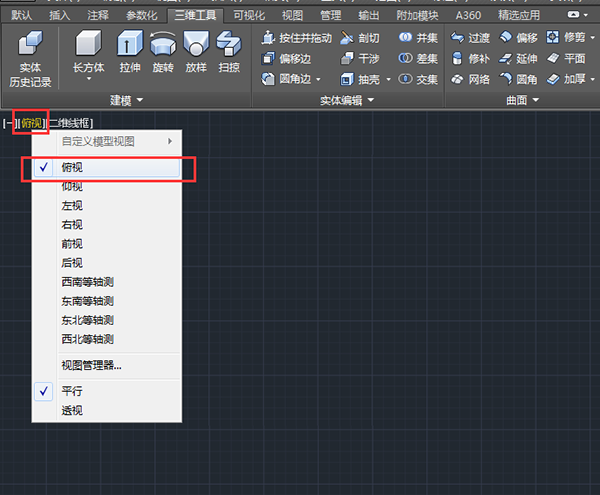Expand the 建模 panel dropdown

tap(127, 100)
